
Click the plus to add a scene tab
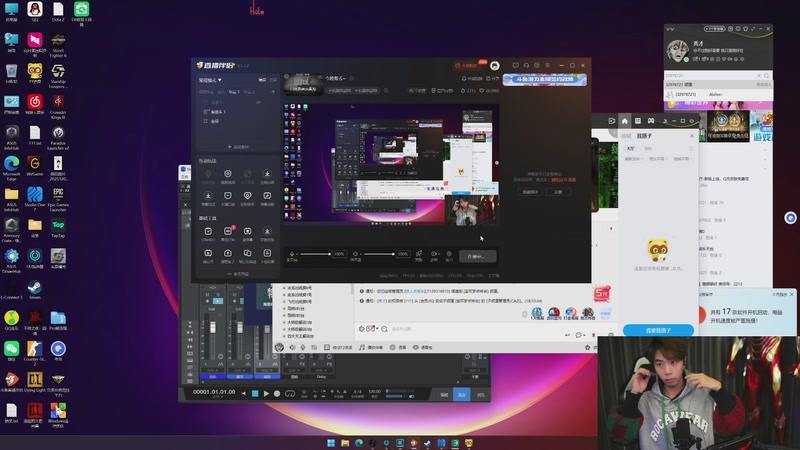273,92
